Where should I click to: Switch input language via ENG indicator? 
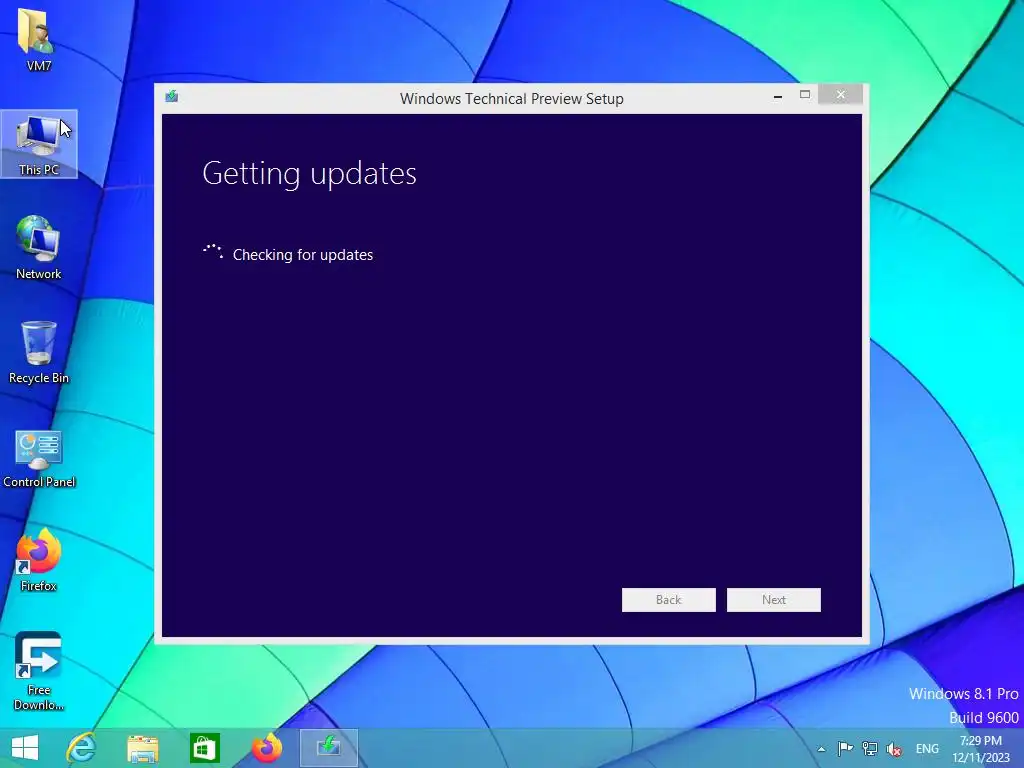click(927, 749)
